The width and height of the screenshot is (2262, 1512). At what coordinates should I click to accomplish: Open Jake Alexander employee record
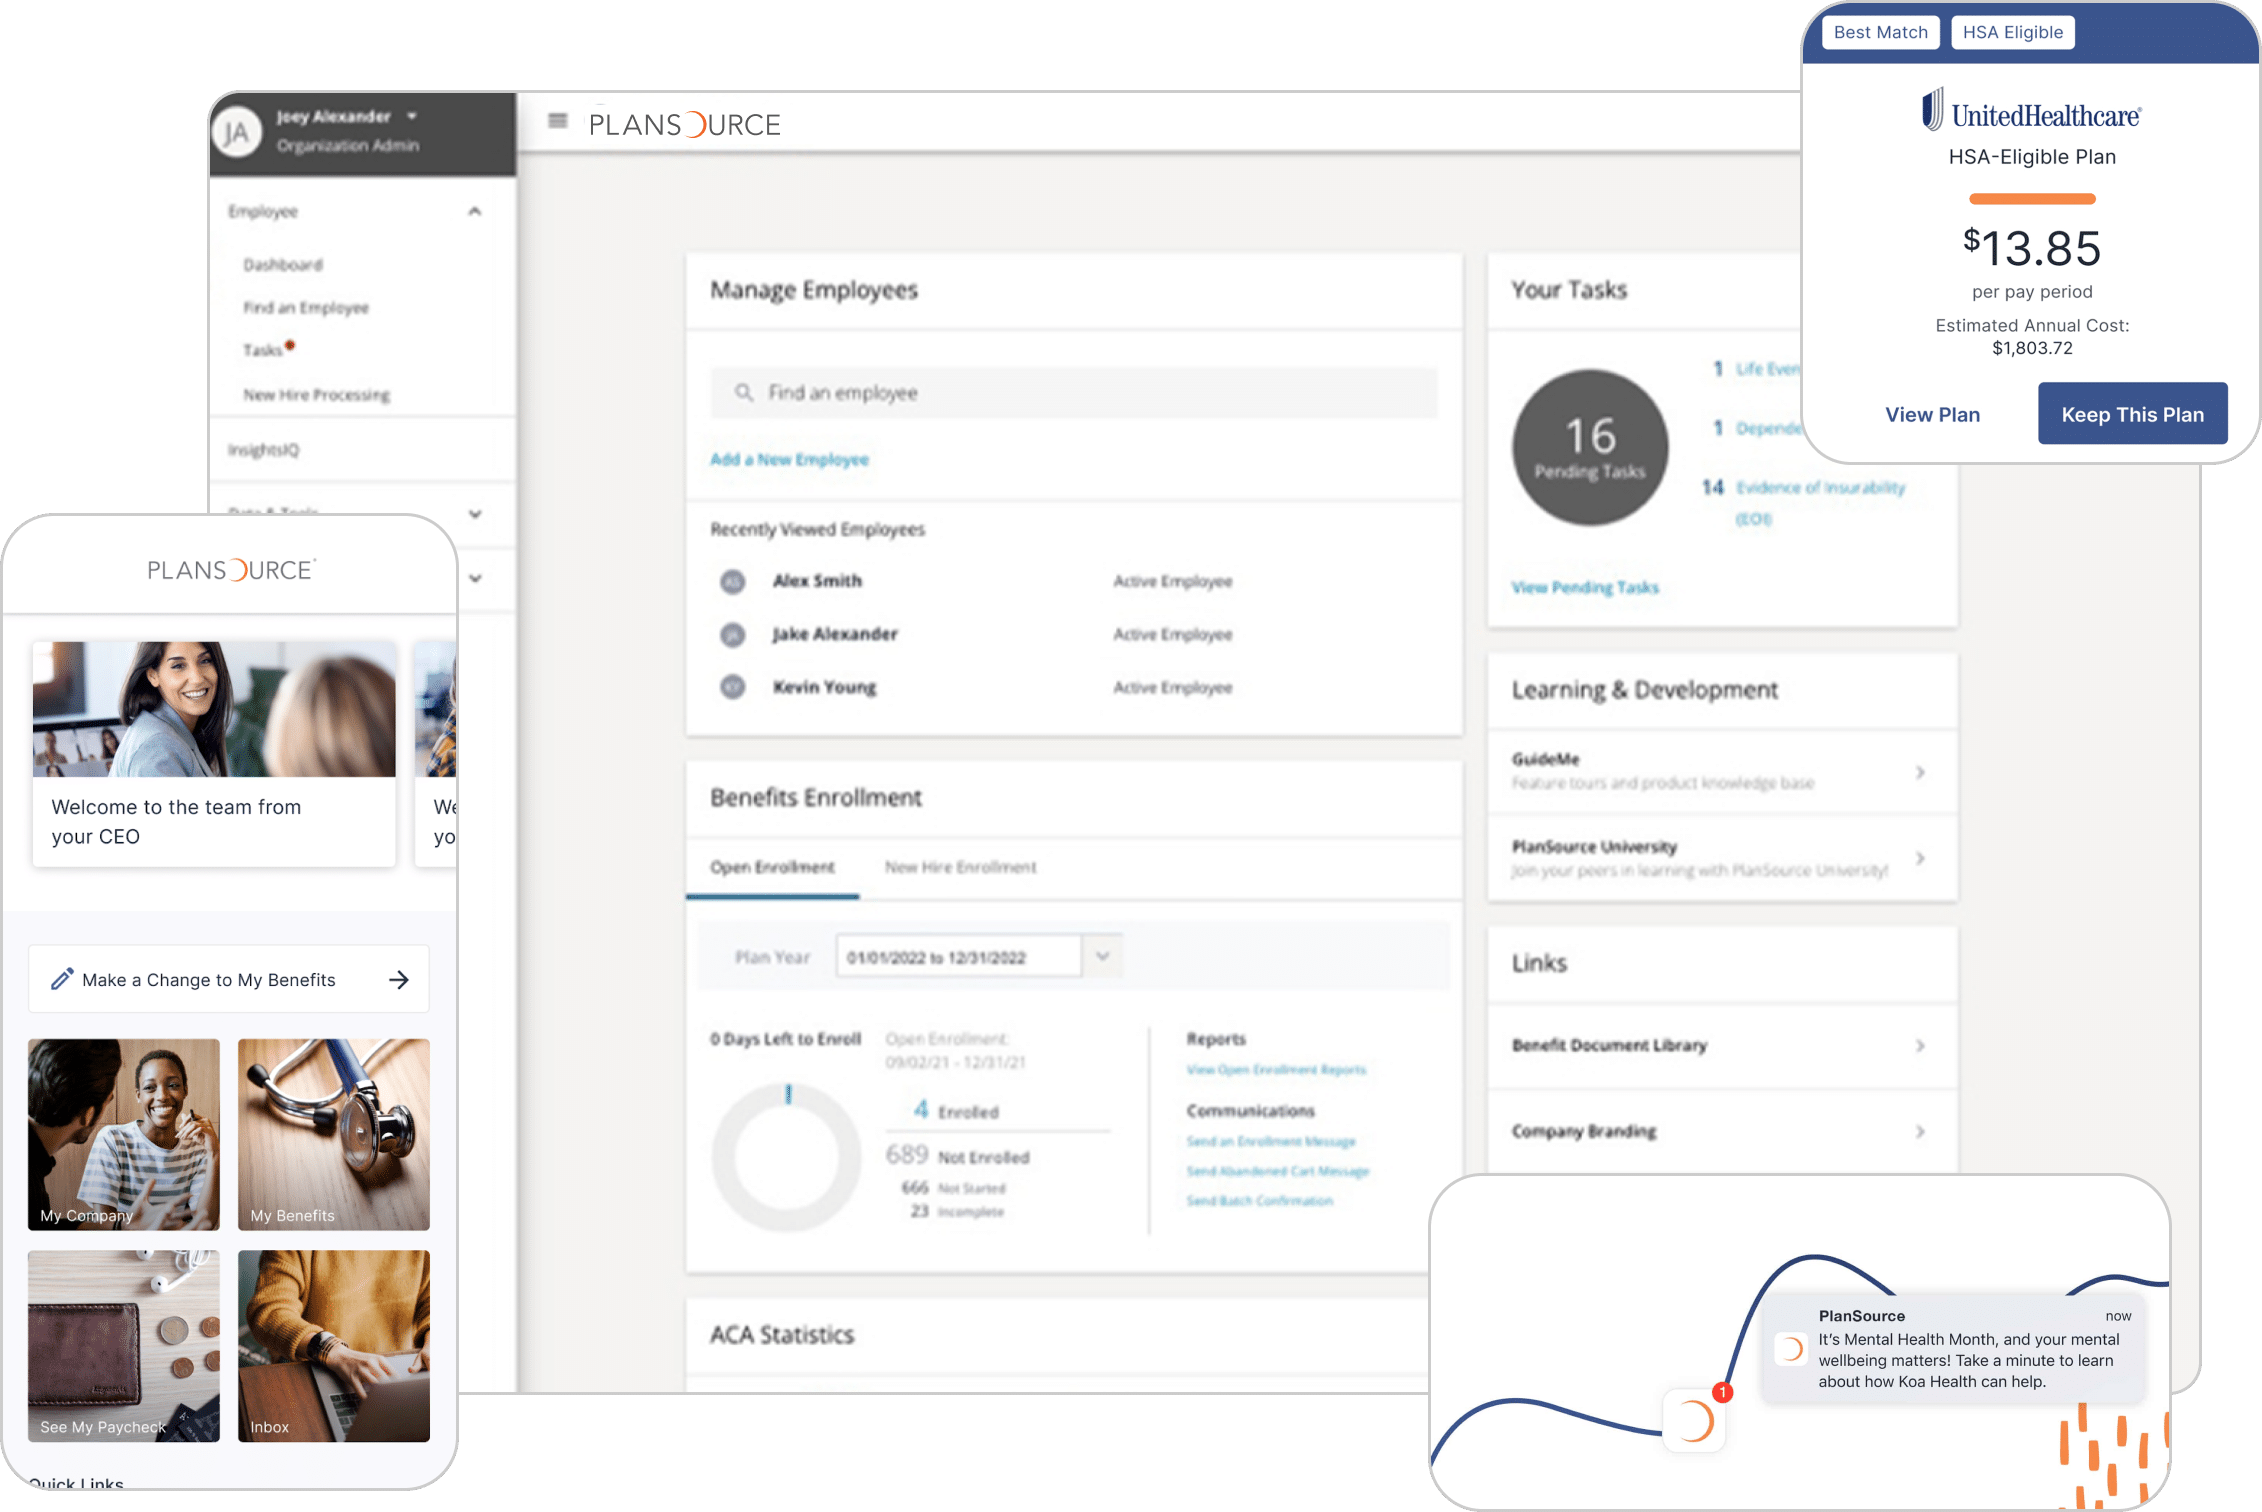(x=835, y=634)
